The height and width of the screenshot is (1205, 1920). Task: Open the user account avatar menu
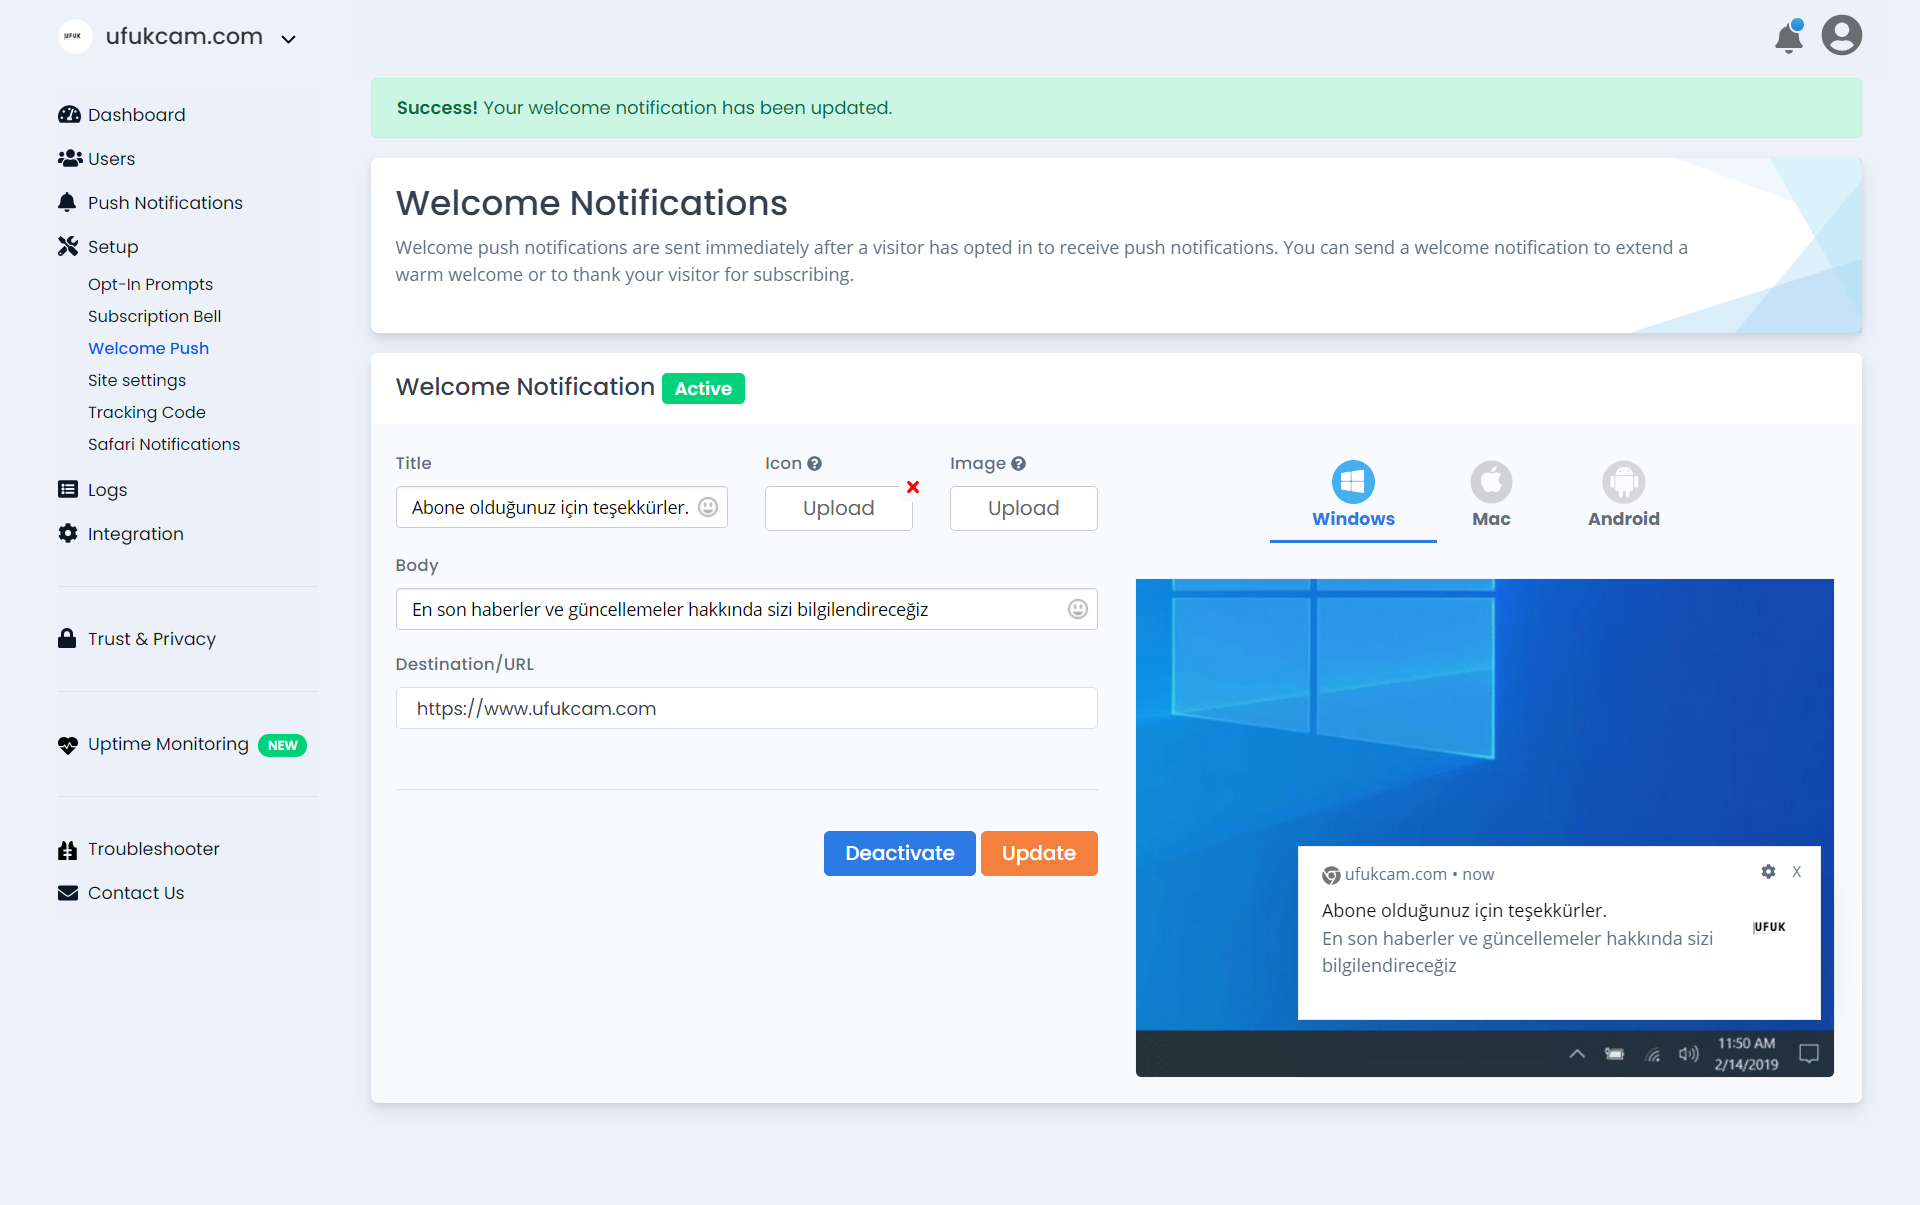(x=1841, y=36)
